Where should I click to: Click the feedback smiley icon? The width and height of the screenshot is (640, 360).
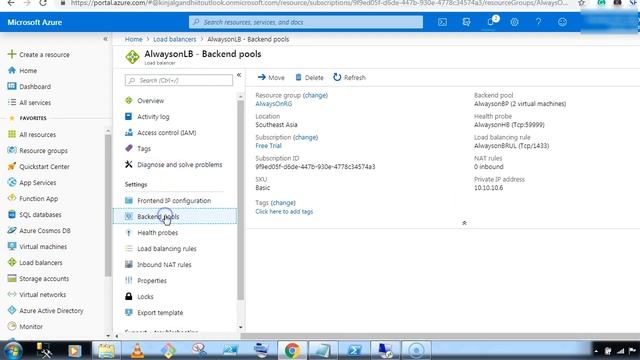tap(562, 22)
